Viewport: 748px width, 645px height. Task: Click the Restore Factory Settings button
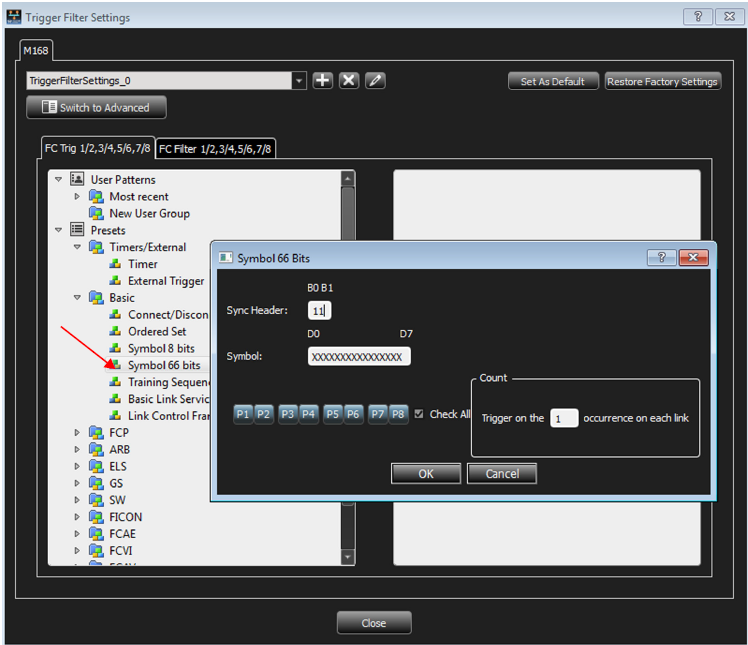(662, 82)
